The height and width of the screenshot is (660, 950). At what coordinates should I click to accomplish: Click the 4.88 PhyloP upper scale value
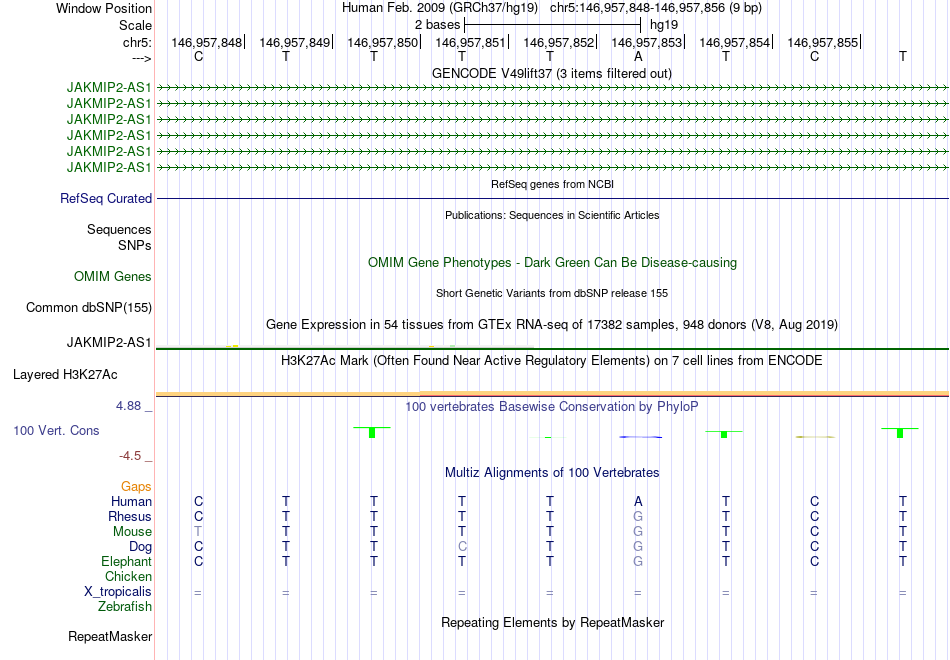coord(128,406)
